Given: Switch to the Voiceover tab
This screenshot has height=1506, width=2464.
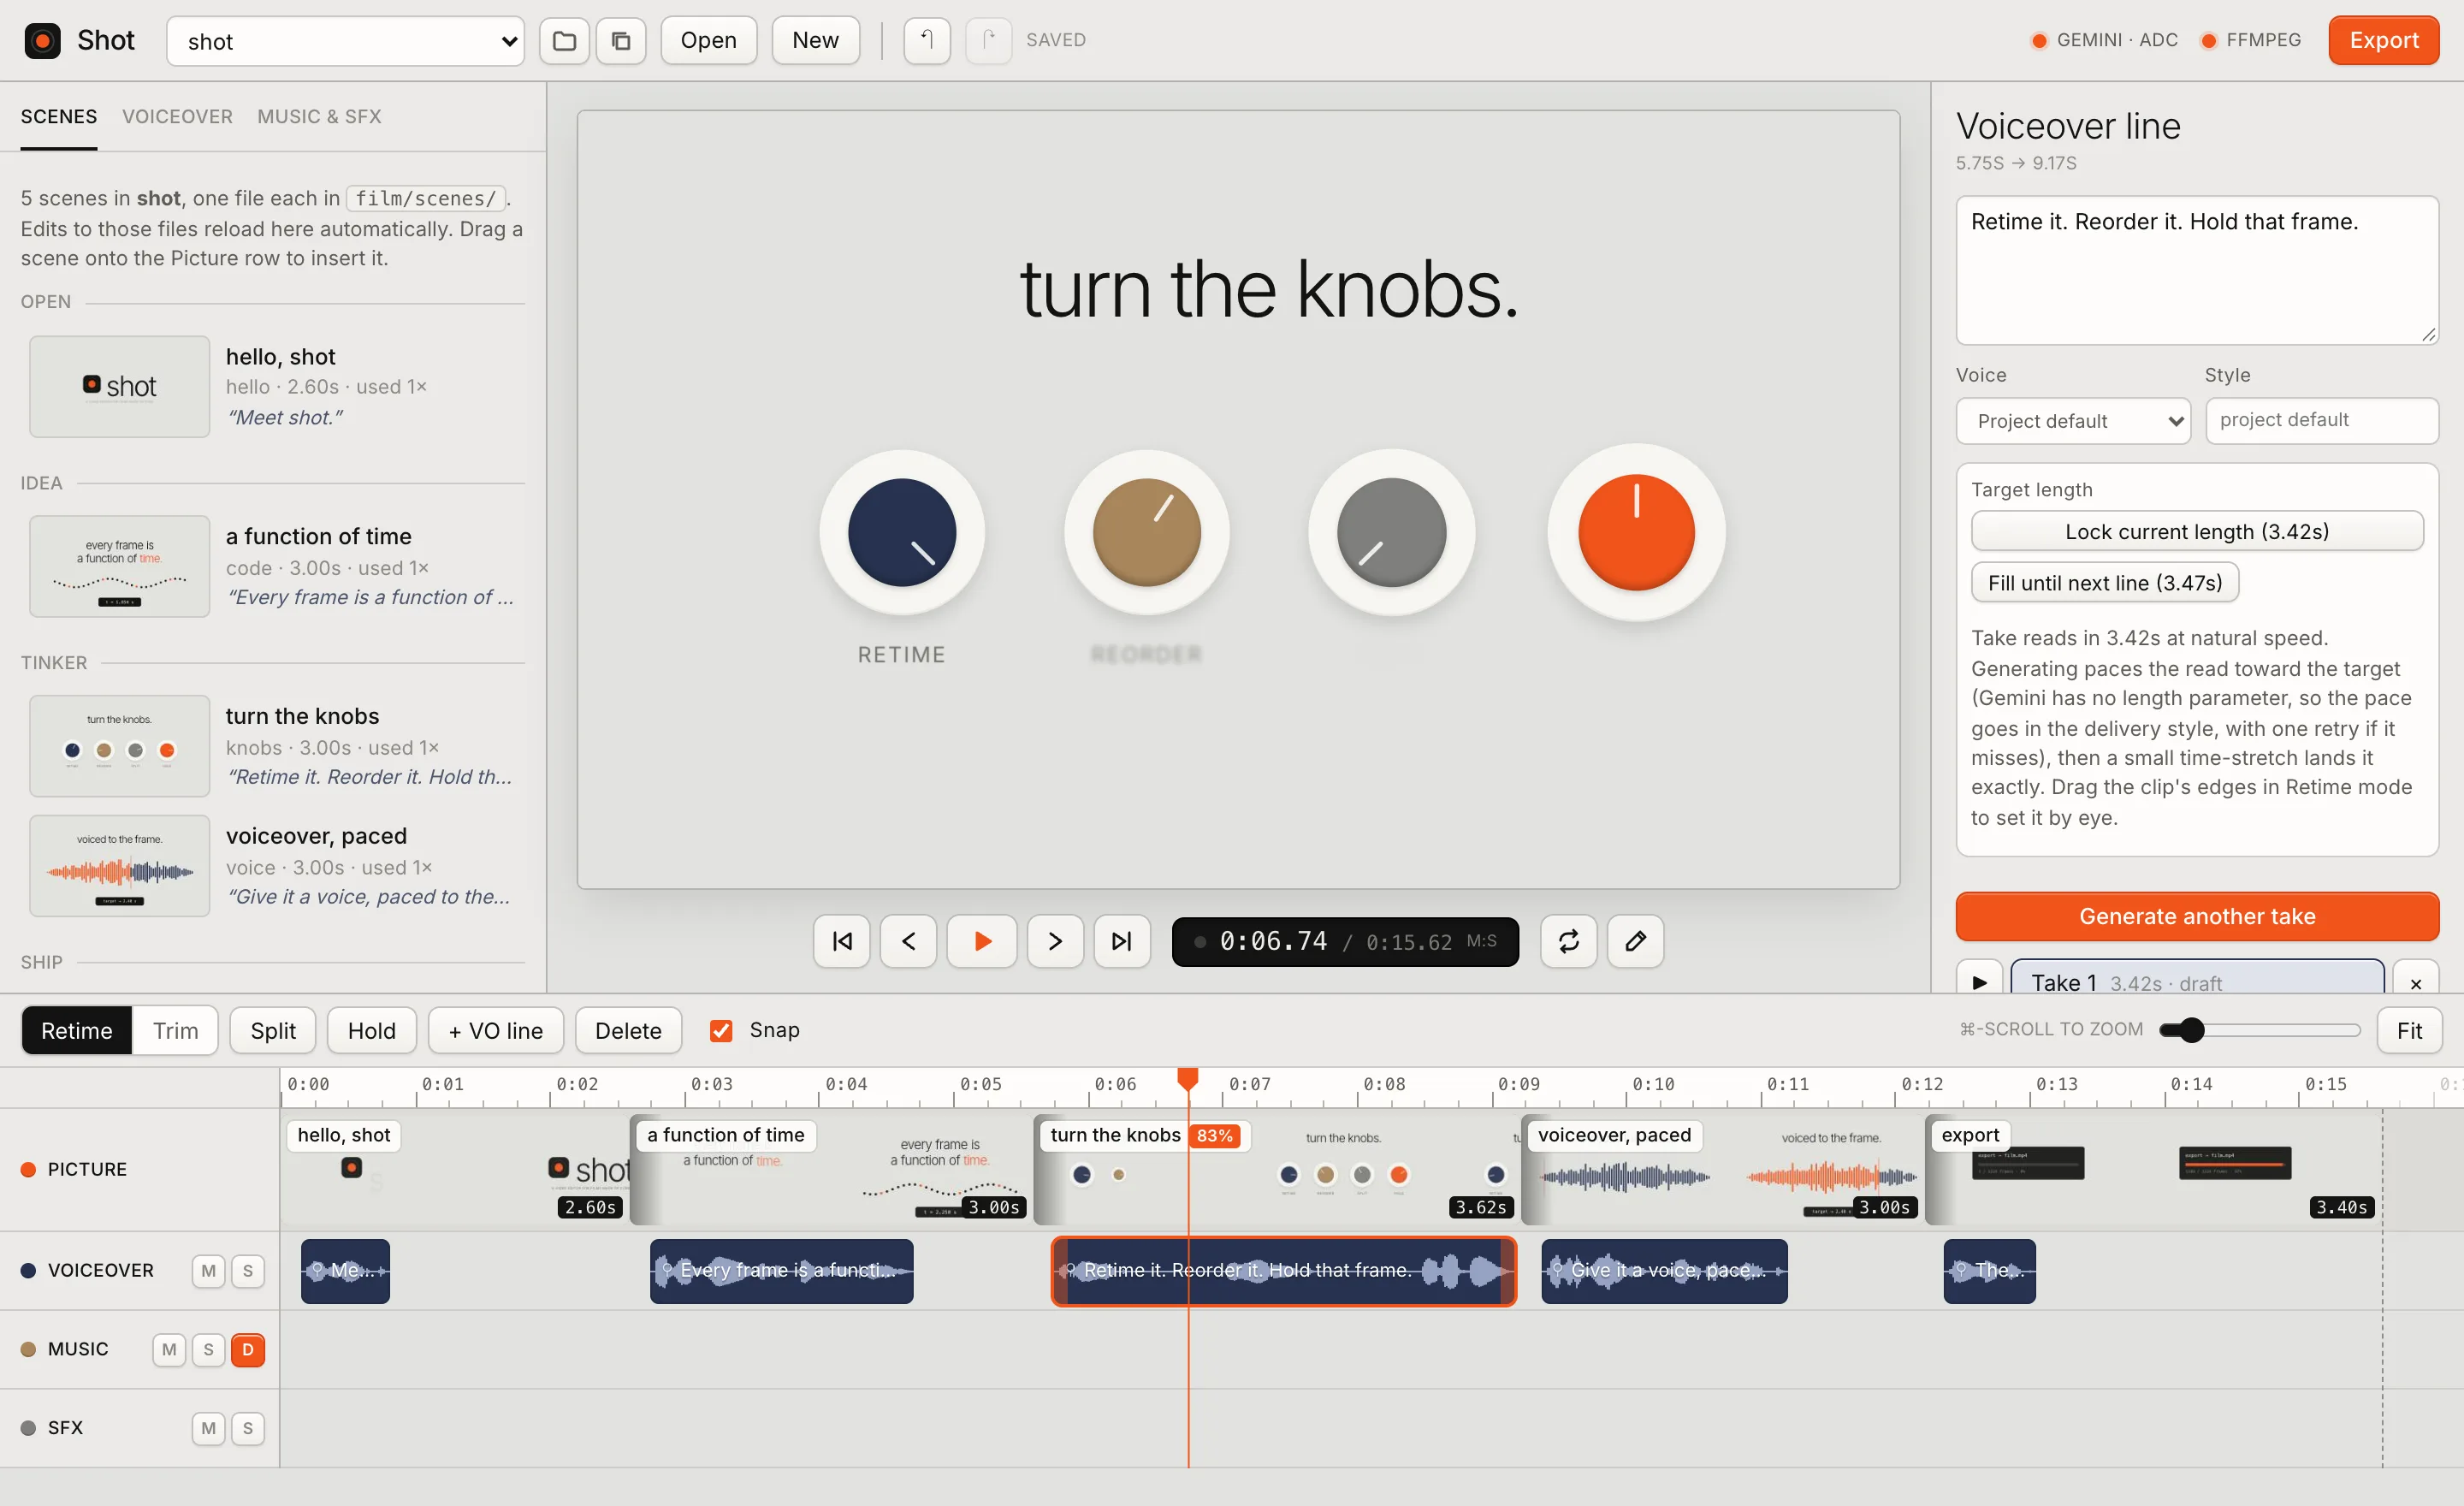Looking at the screenshot, I should [177, 116].
